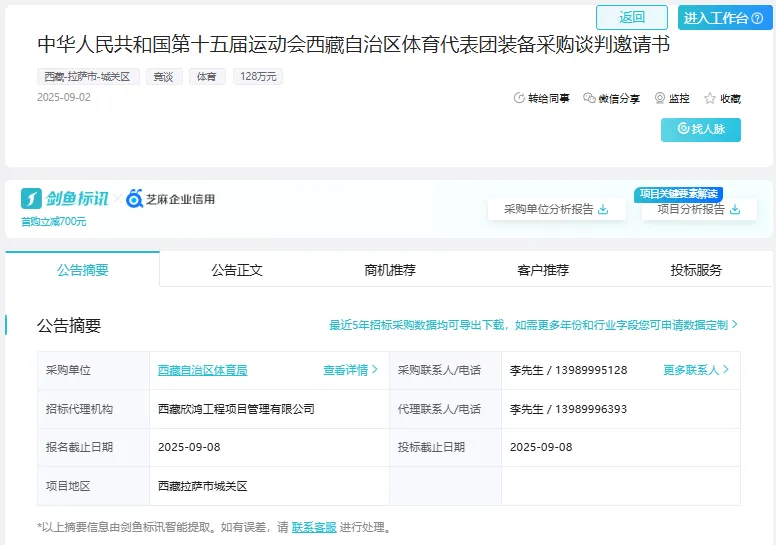The width and height of the screenshot is (776, 545).
Task: Switch to the 公告正文 tab
Action: (237, 270)
